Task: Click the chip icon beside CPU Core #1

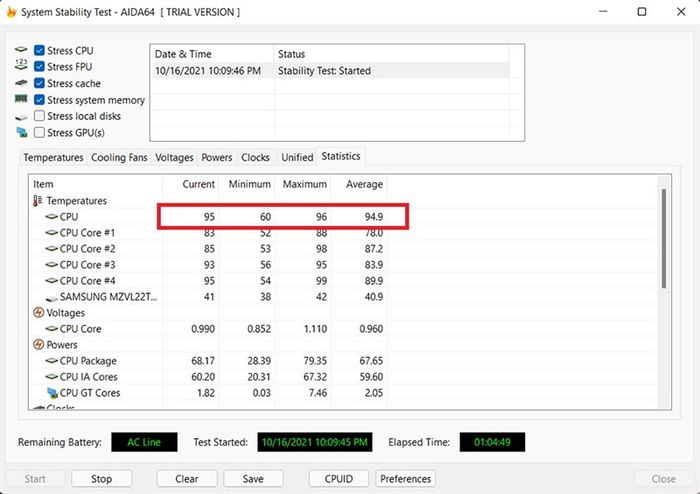Action: click(x=52, y=233)
